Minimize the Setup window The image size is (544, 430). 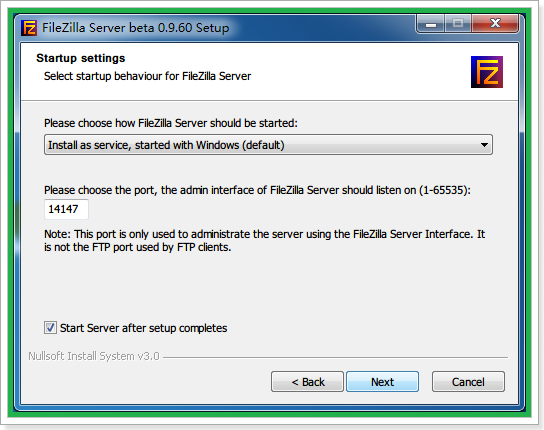431,24
